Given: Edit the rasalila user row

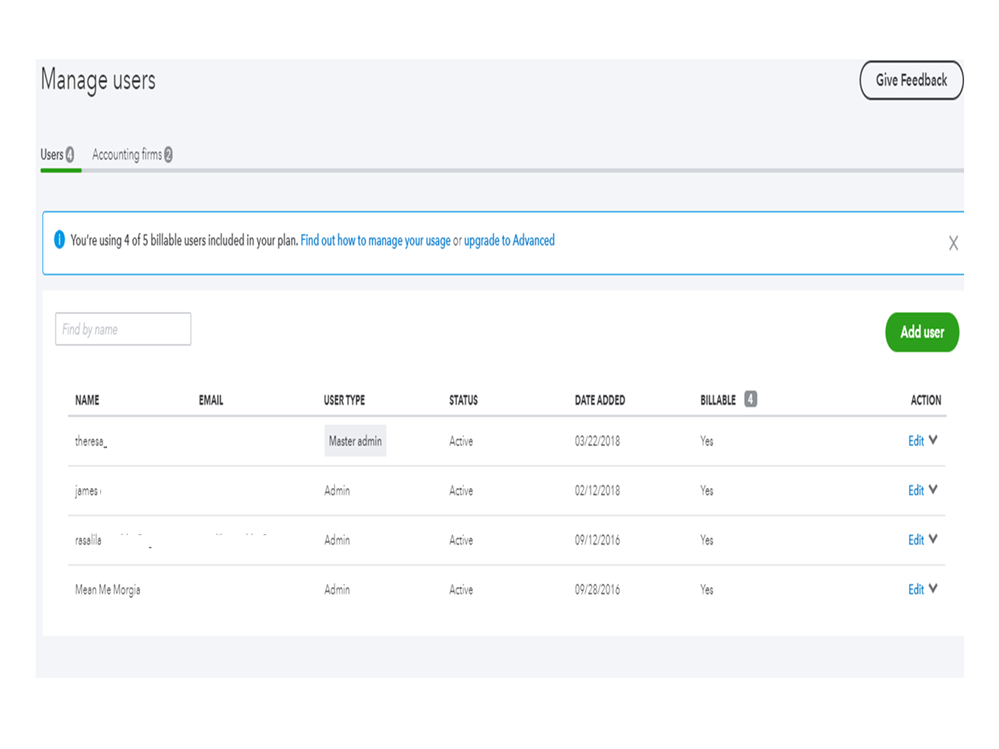Looking at the screenshot, I should [915, 540].
